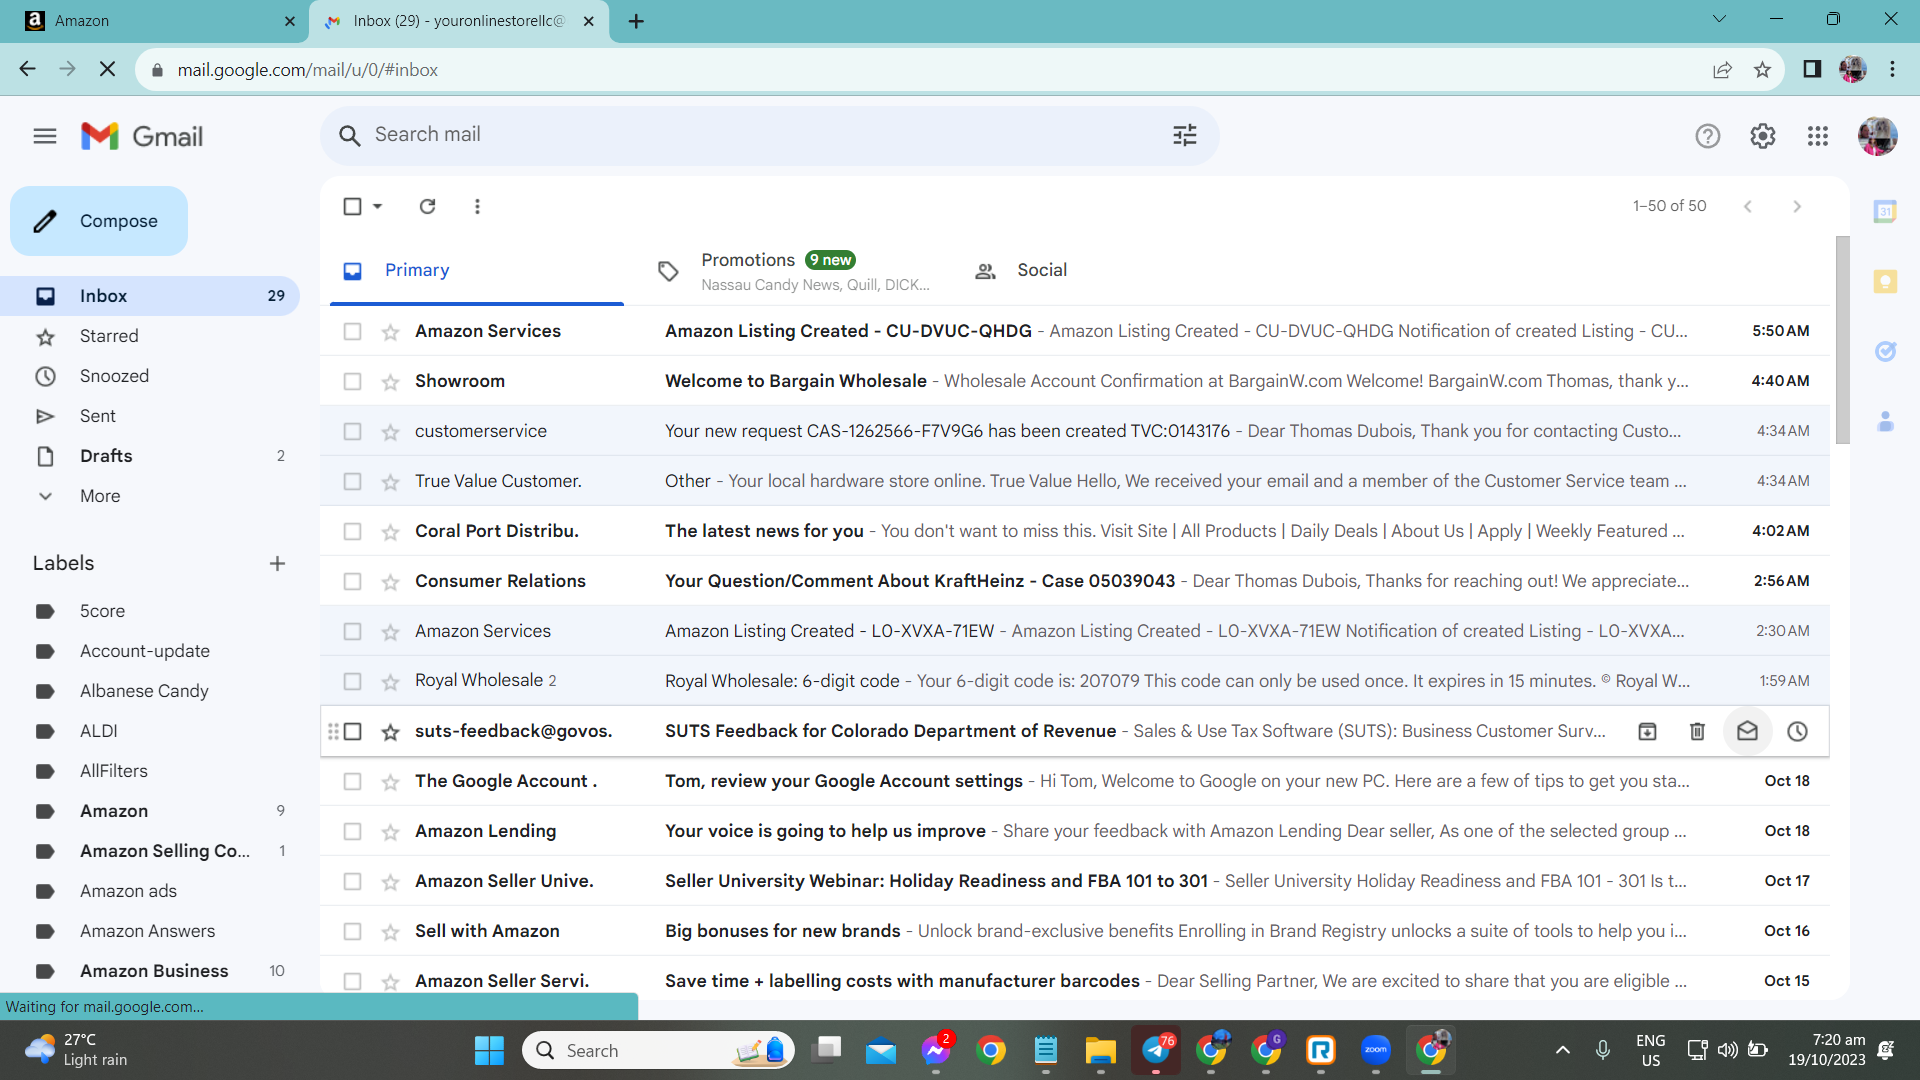Image resolution: width=1920 pixels, height=1080 pixels.
Task: Star the Amazon Listing Created CU-DVUC-QHDG email
Action: pyautogui.click(x=390, y=331)
